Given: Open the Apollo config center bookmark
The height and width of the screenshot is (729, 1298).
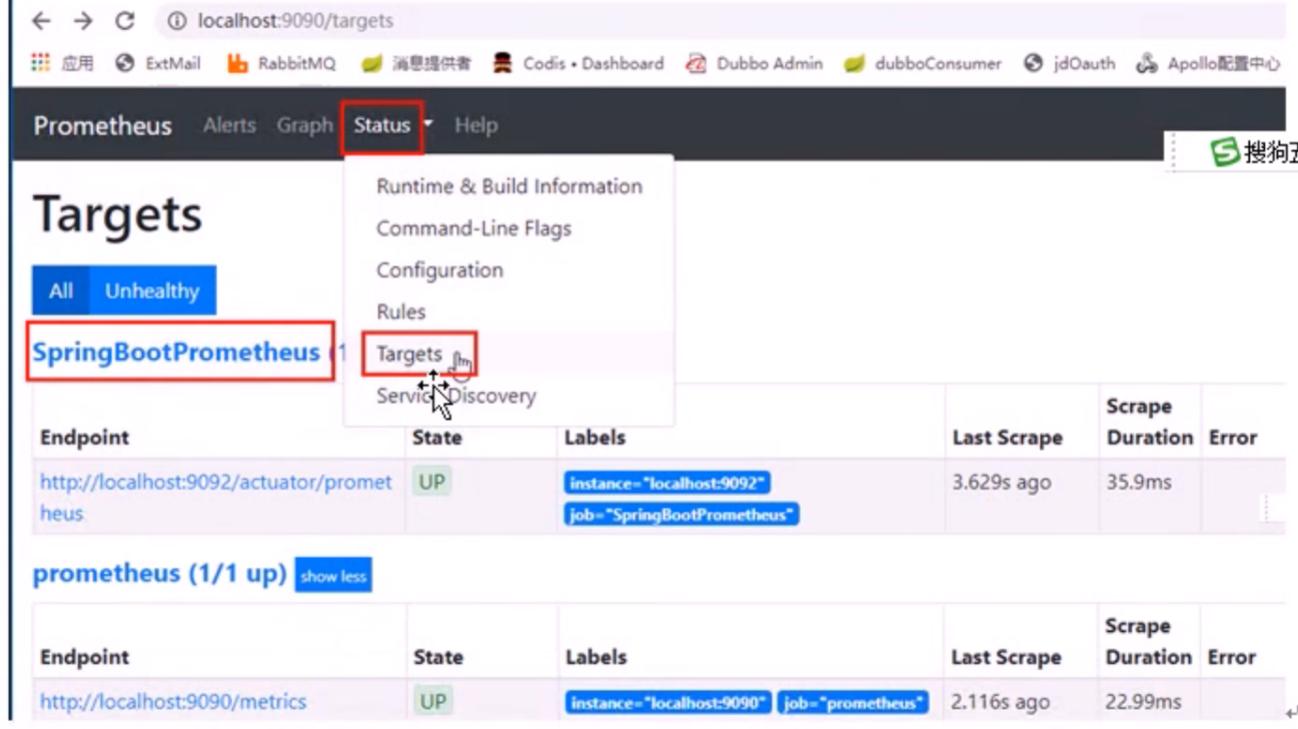Looking at the screenshot, I should pos(1208,63).
